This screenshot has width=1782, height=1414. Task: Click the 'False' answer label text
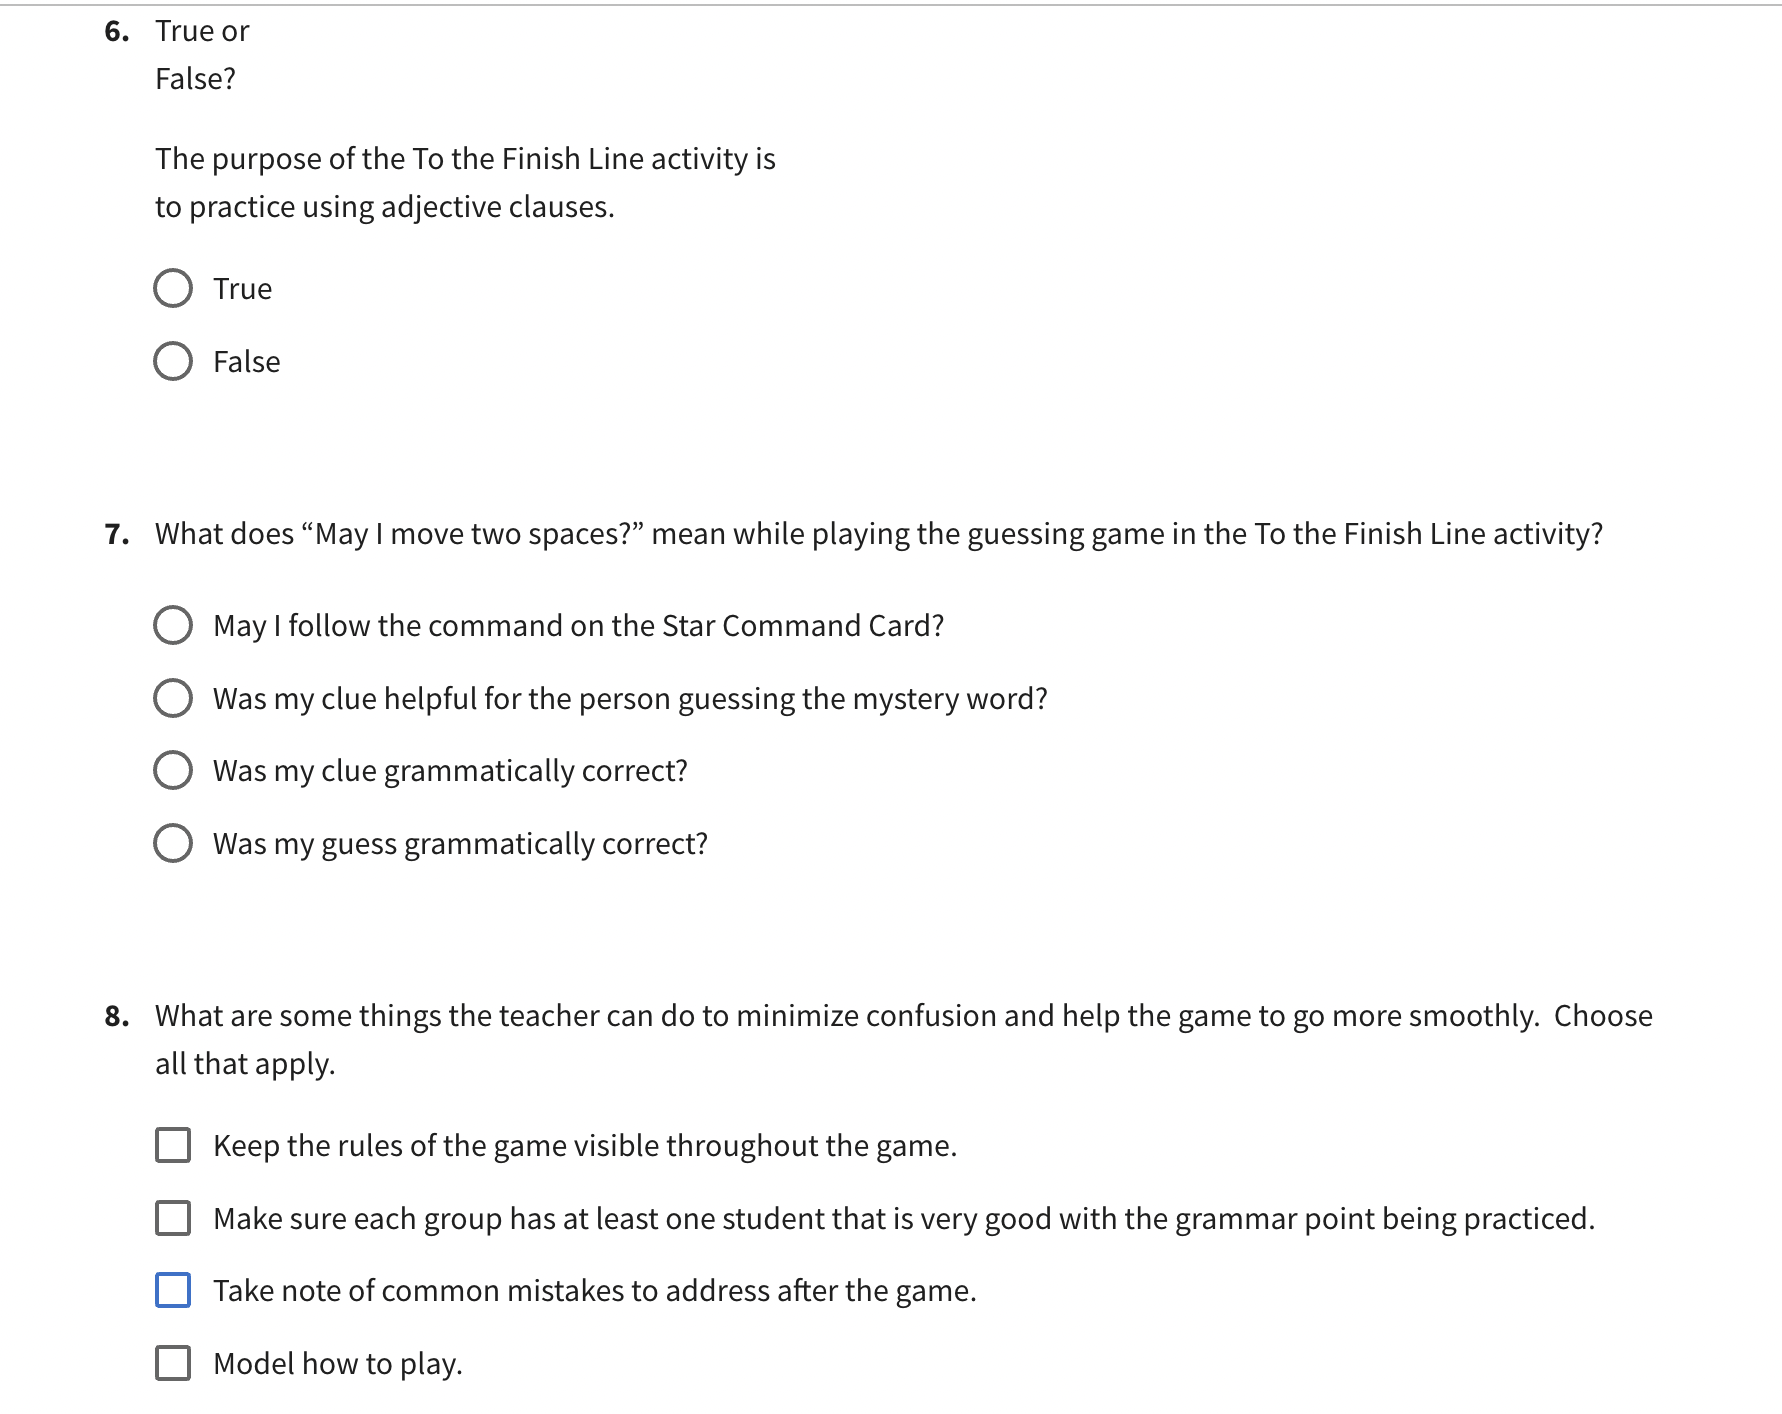pos(247,362)
